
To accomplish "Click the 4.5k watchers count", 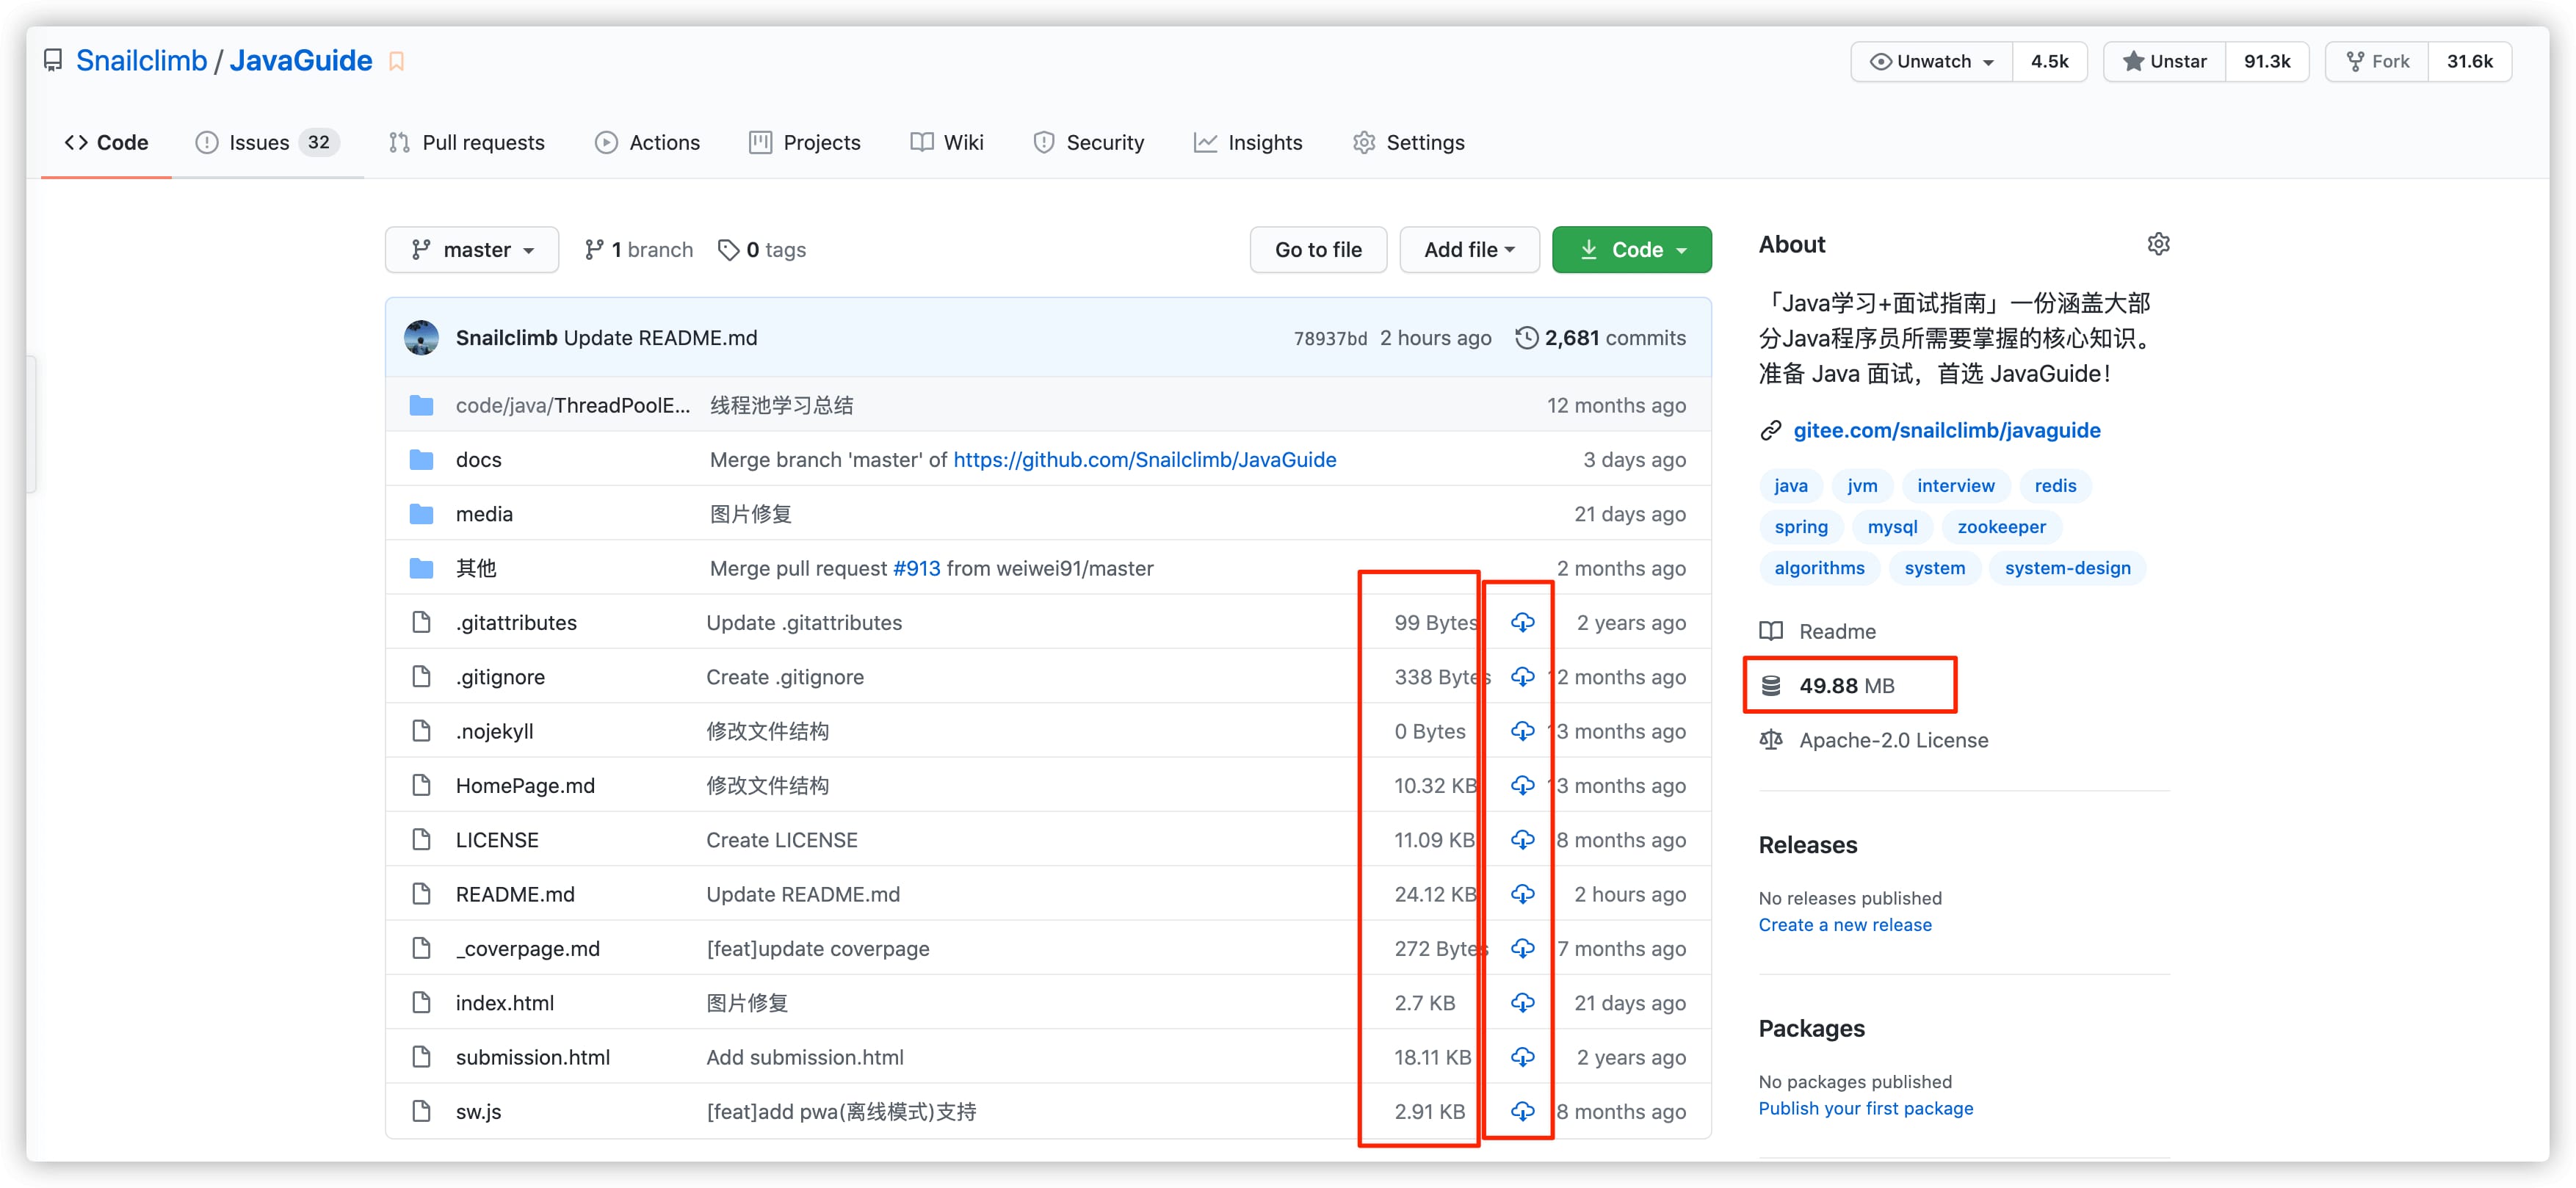I will click(x=2049, y=61).
